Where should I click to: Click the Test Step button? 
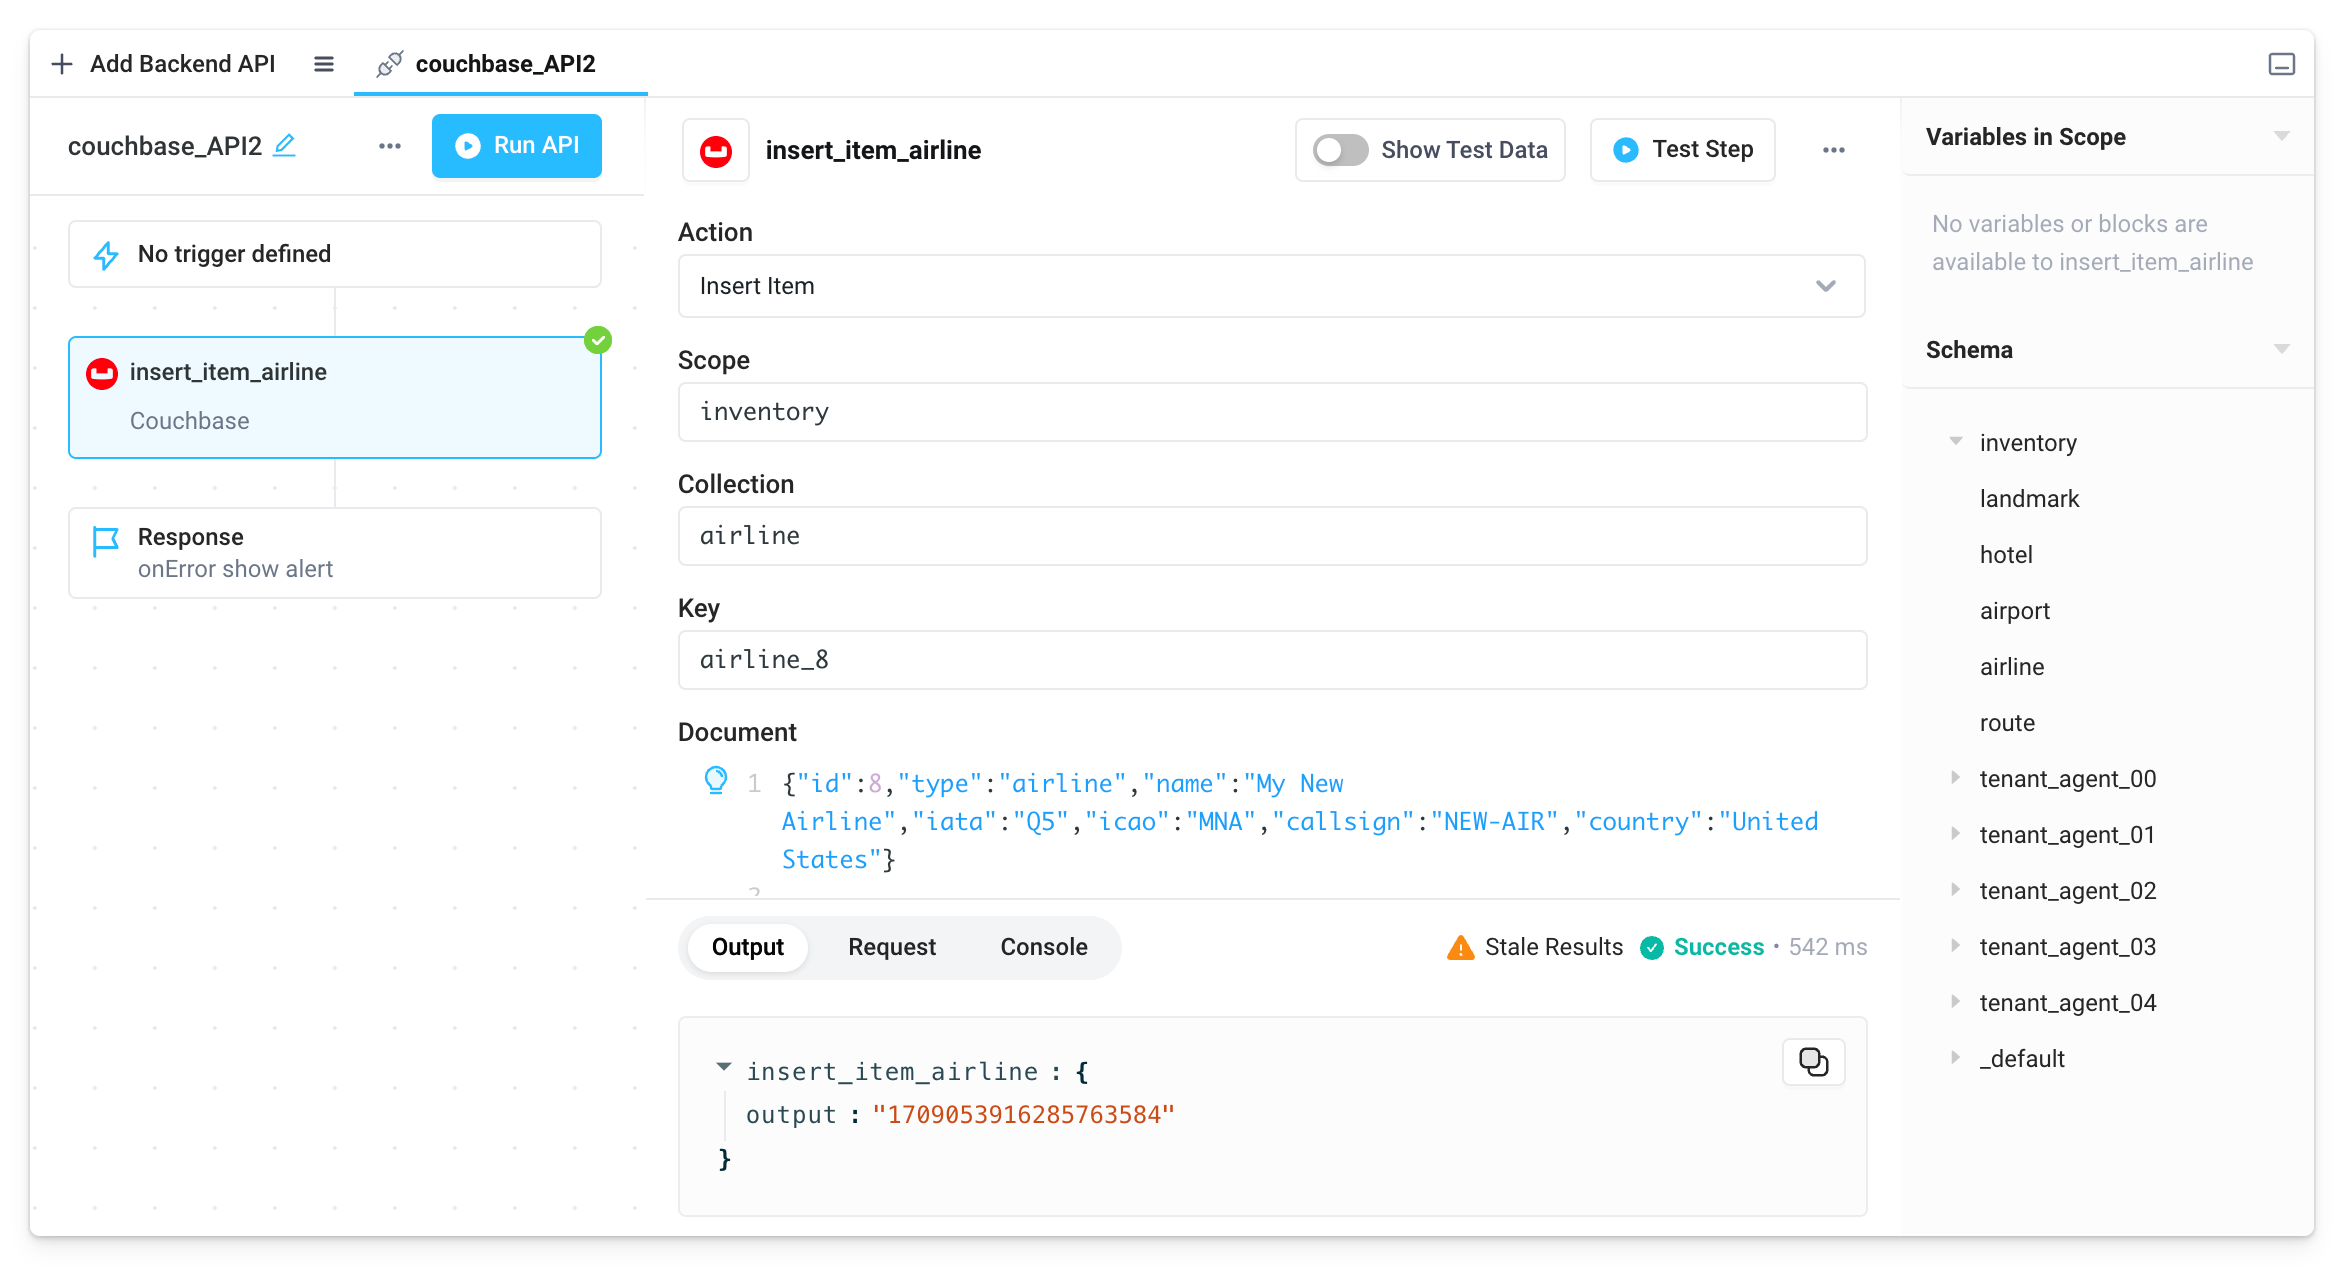click(1682, 149)
